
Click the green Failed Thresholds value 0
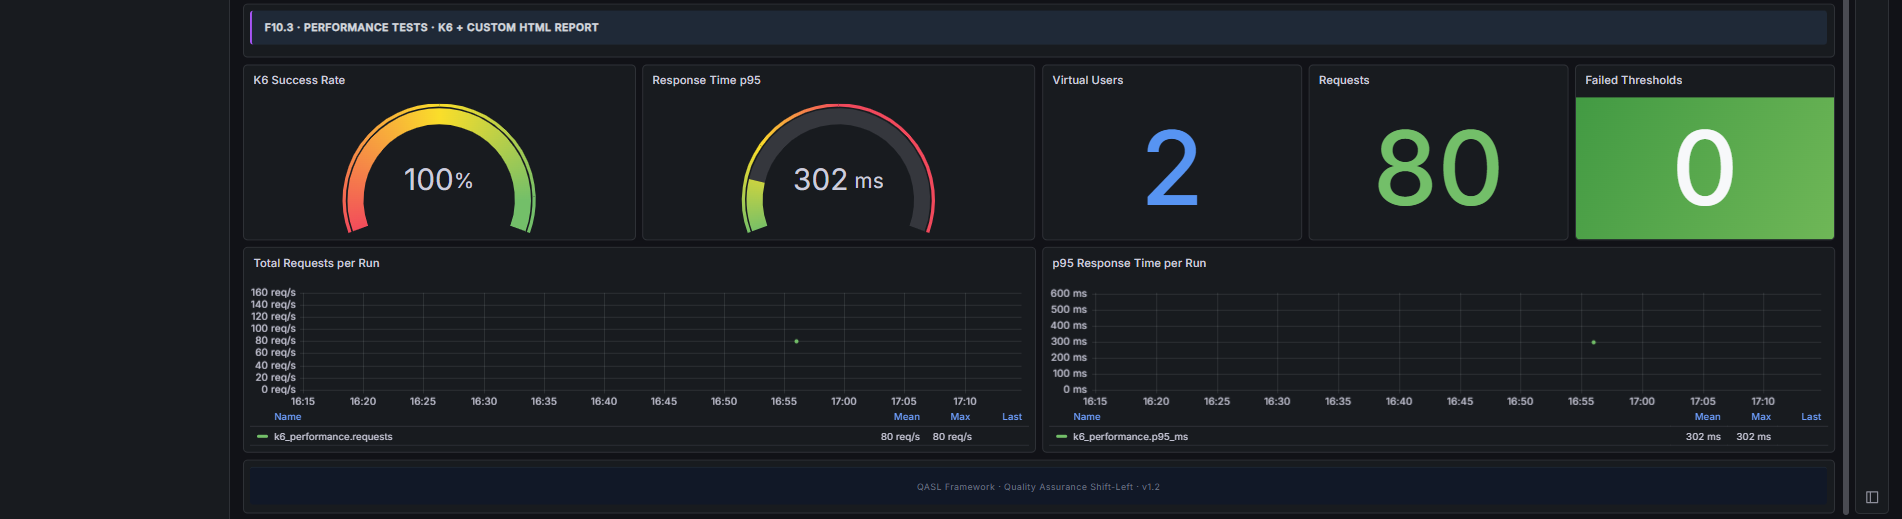click(x=1704, y=168)
